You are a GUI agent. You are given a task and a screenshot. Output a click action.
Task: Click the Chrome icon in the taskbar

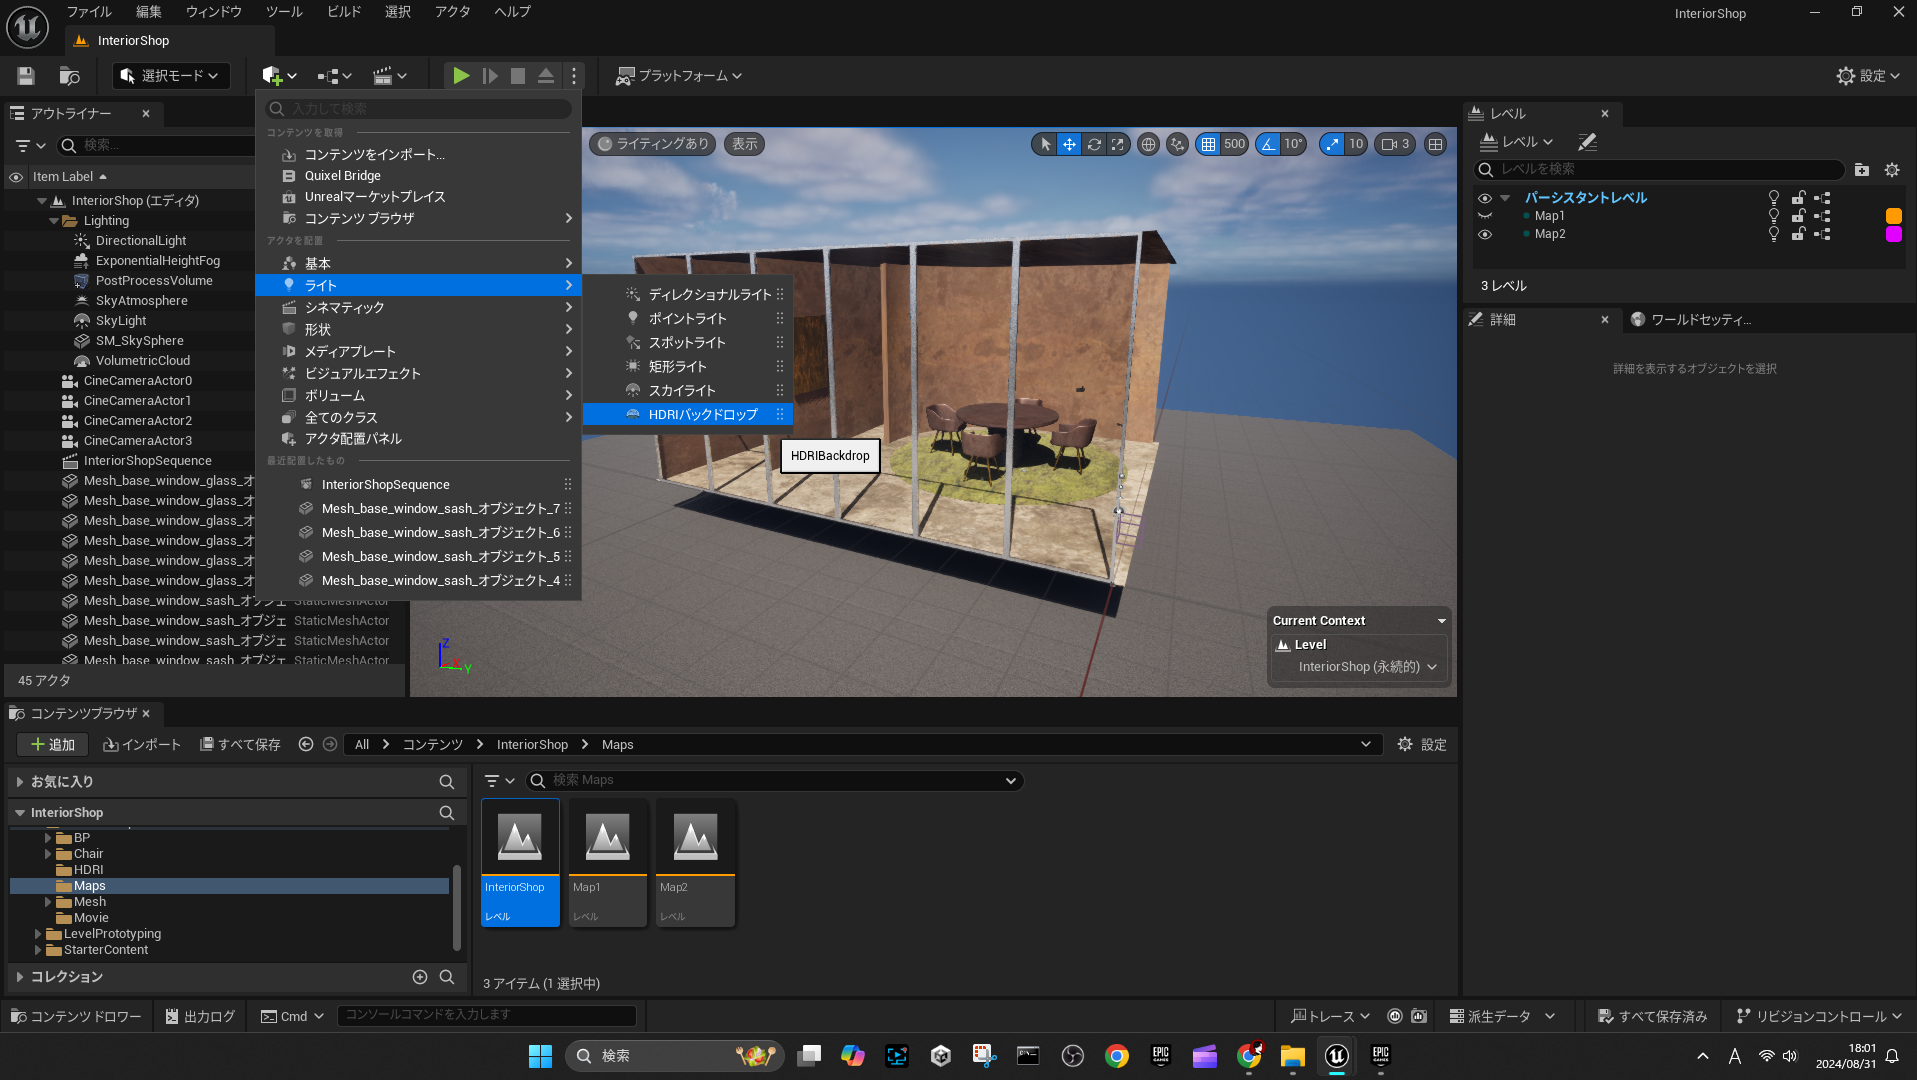pos(1116,1056)
